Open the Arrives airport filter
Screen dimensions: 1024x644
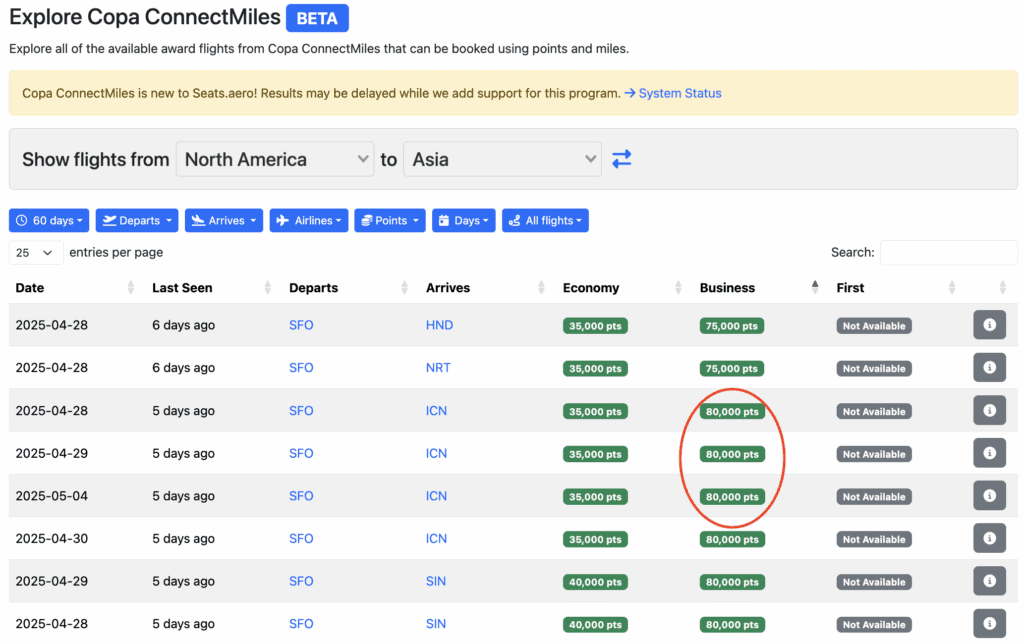pos(223,220)
